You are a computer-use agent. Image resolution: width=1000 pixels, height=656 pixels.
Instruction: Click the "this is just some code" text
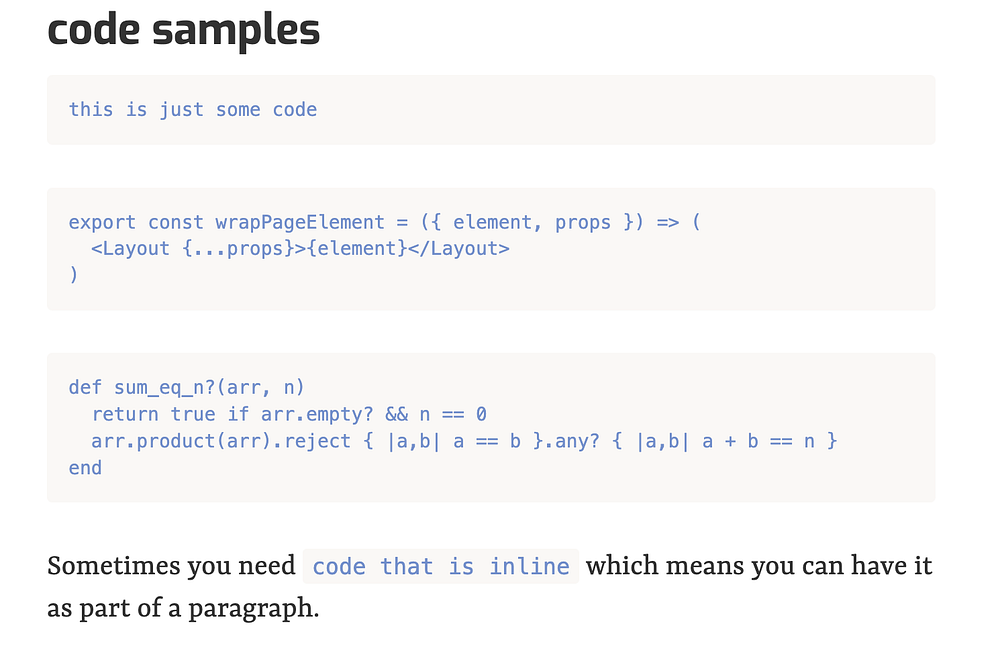(x=192, y=110)
